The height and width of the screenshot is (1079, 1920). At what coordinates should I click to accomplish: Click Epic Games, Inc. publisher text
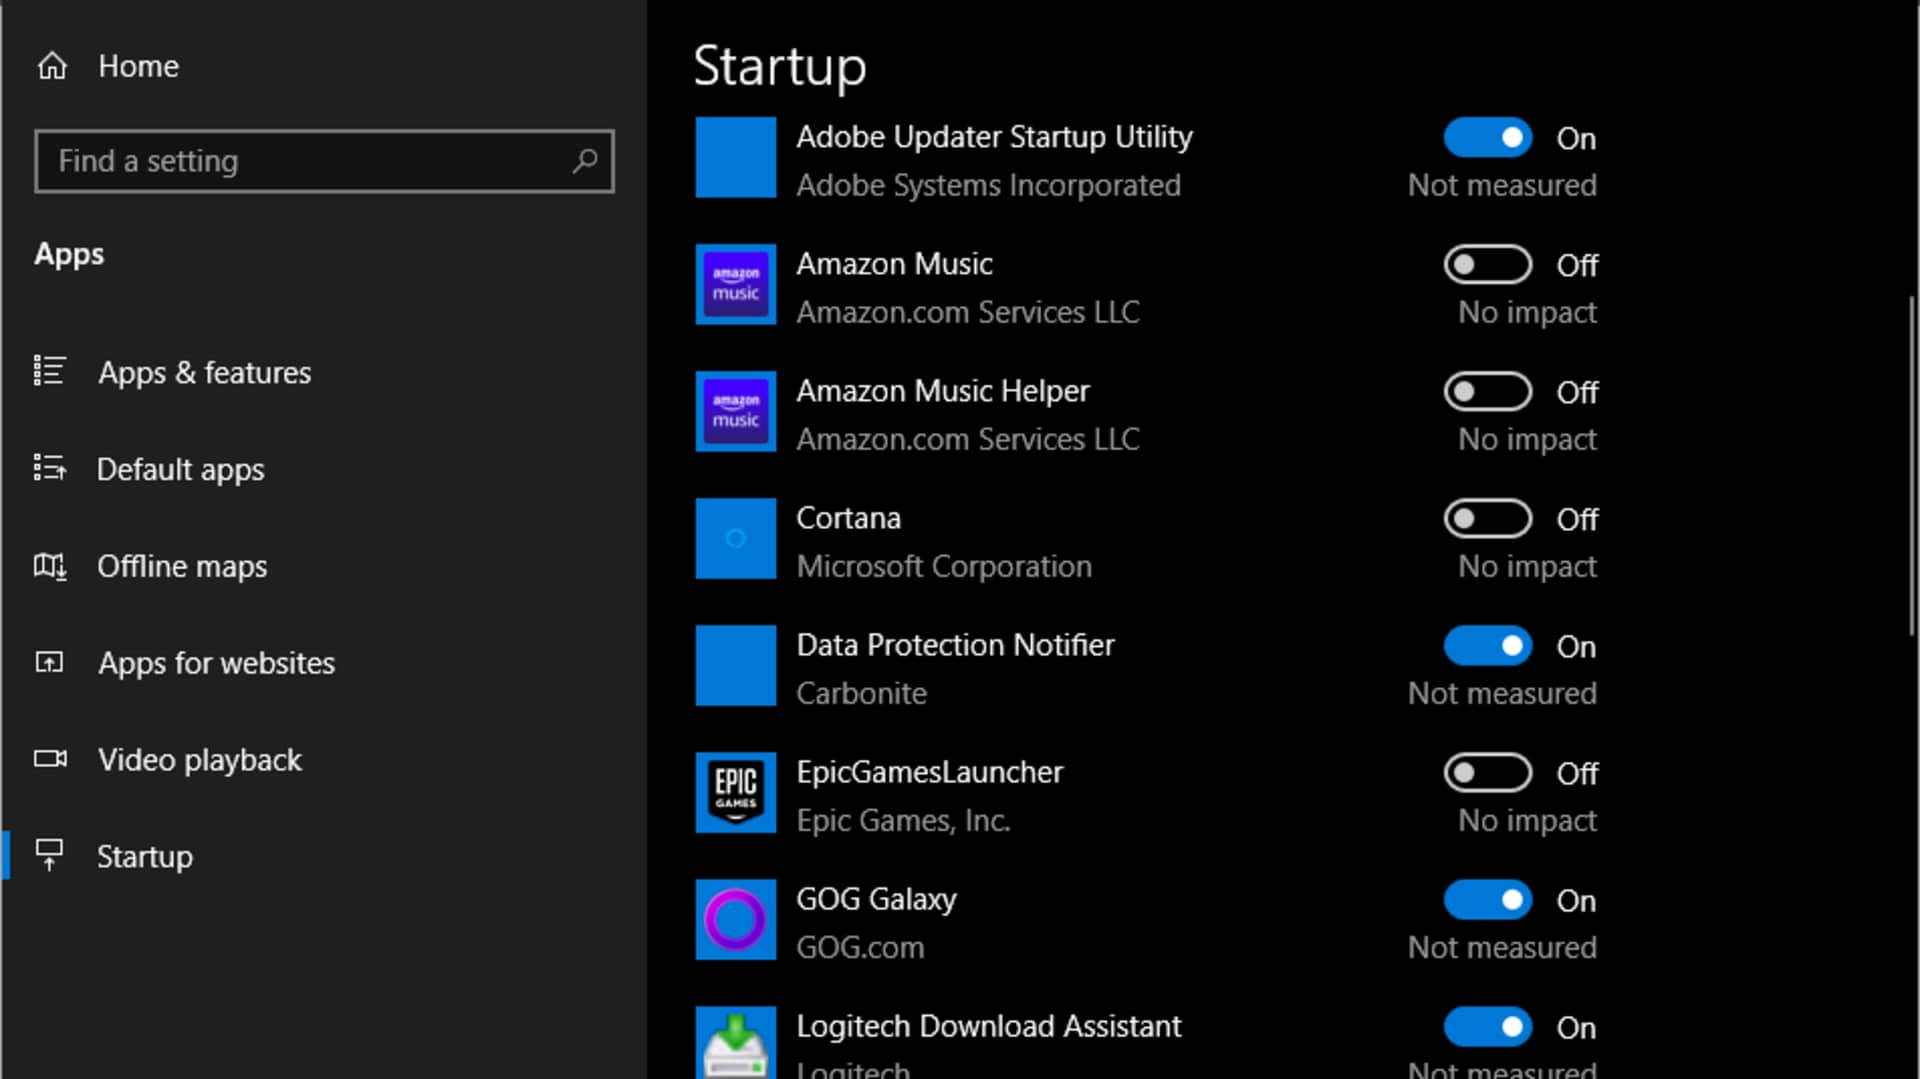tap(903, 820)
